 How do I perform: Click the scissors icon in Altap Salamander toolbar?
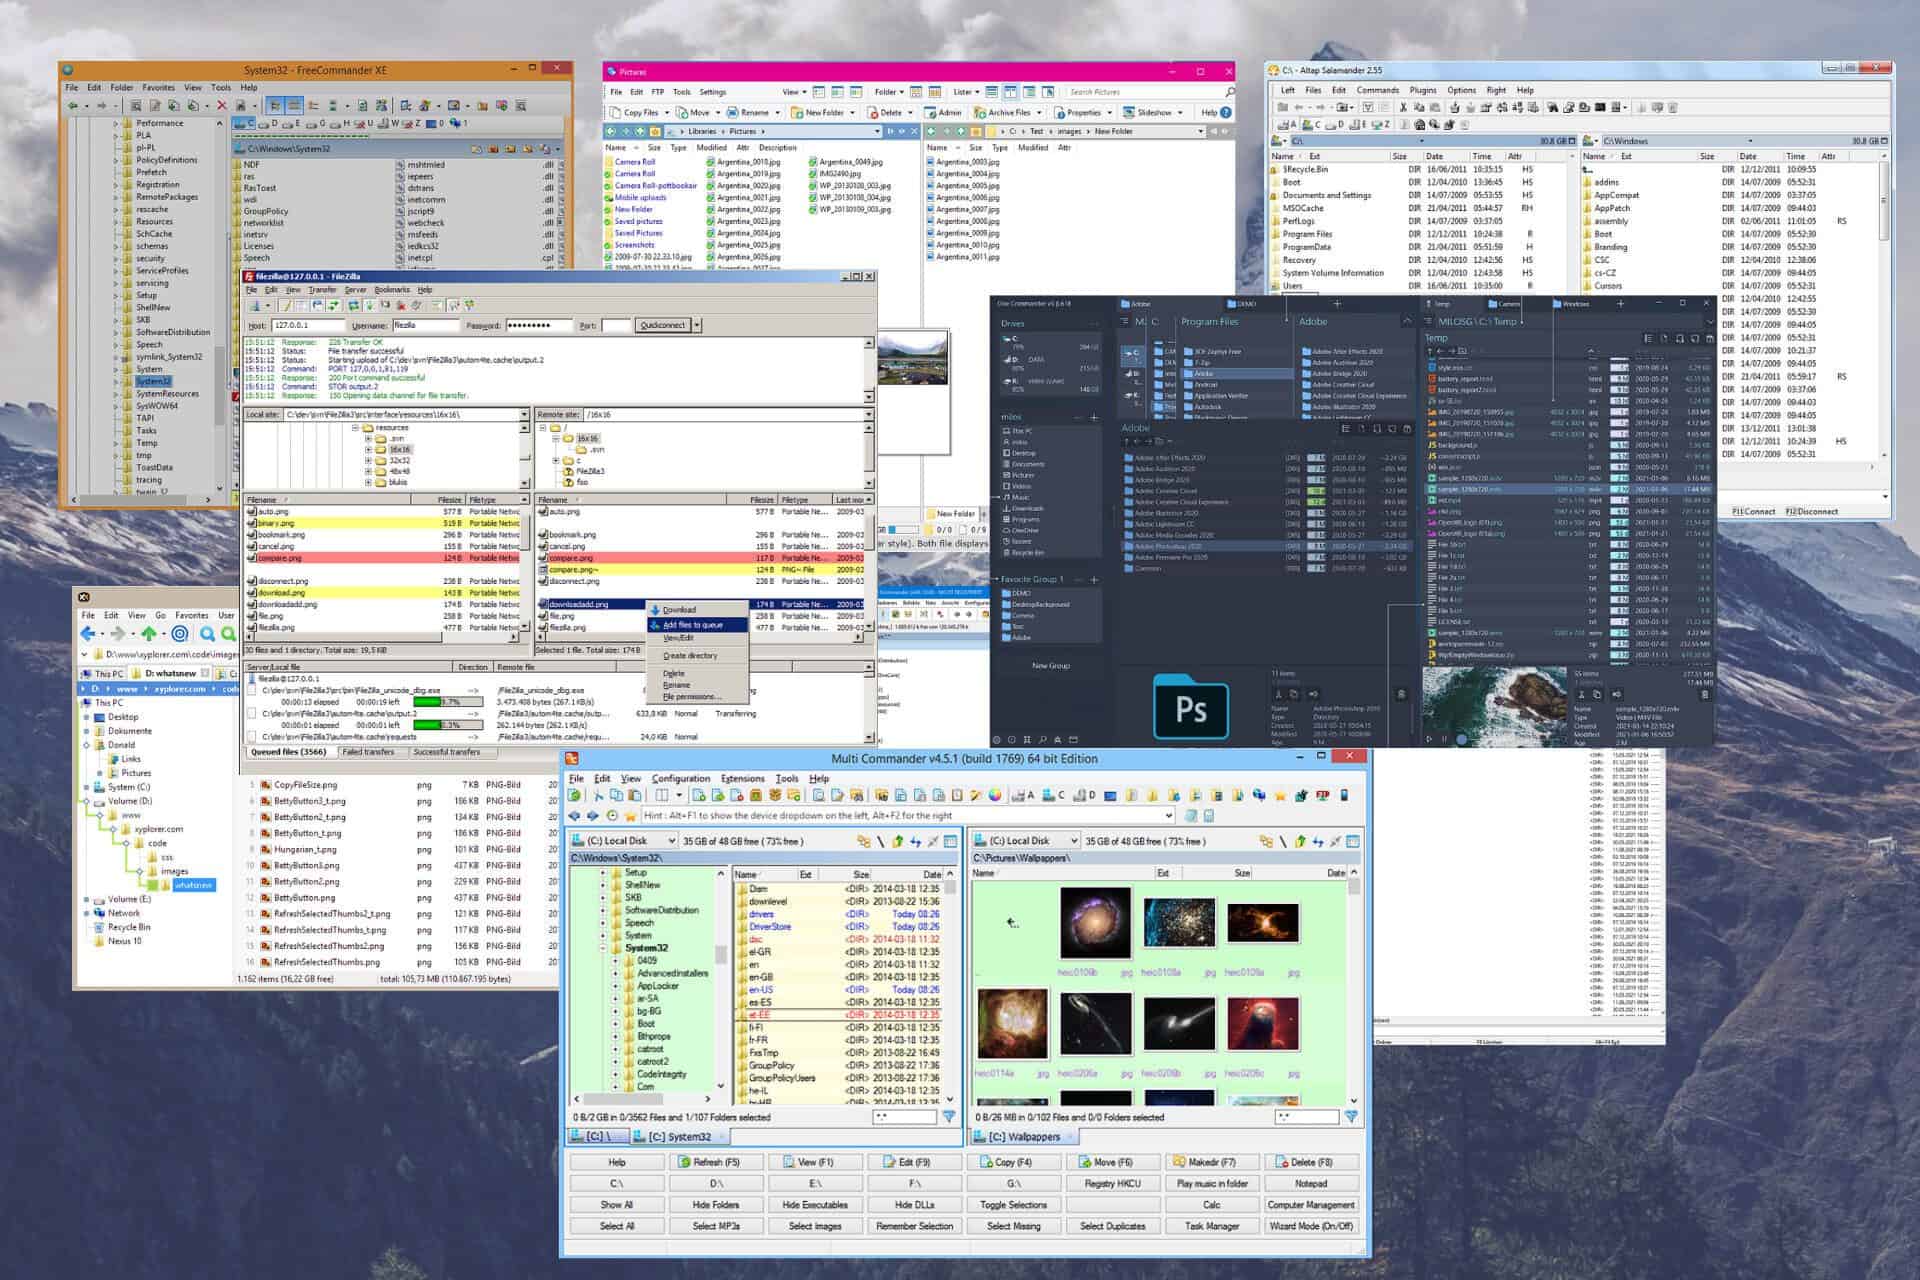pos(1403,107)
